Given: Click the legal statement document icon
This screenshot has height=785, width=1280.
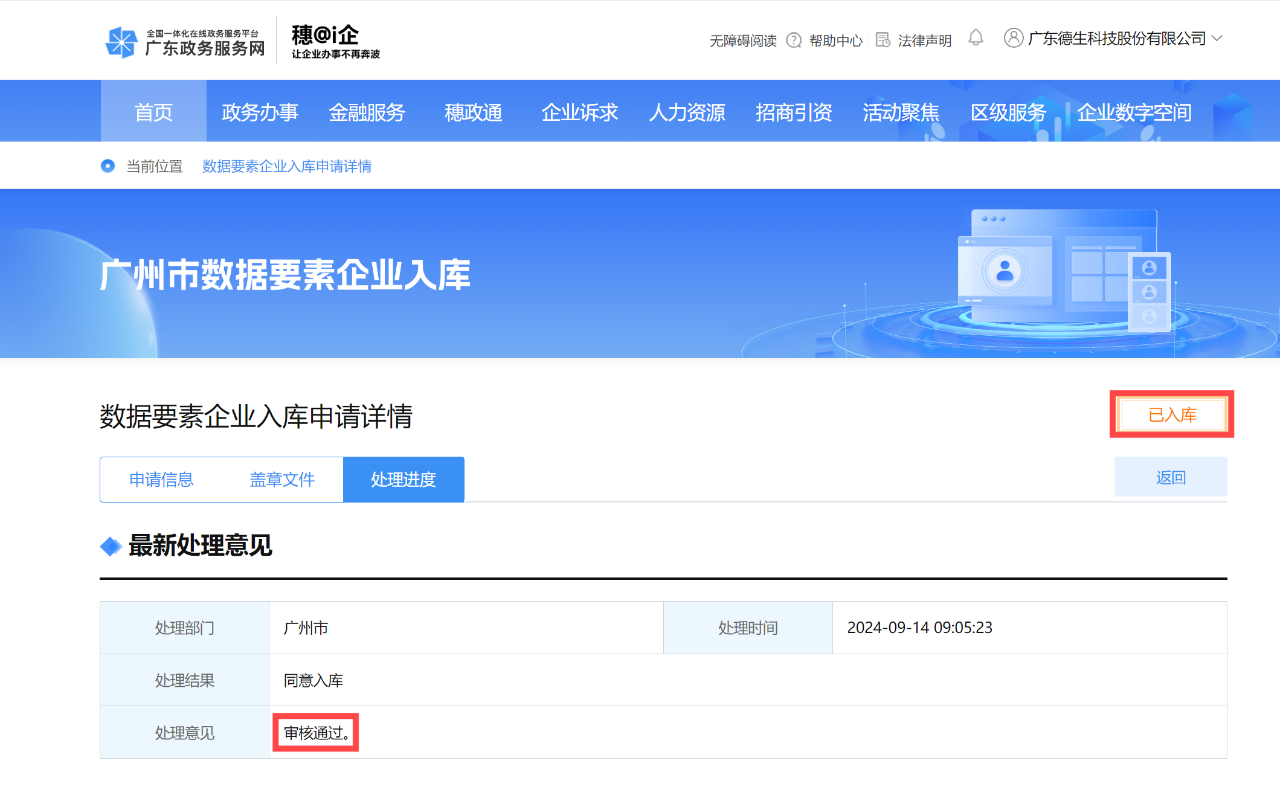Looking at the screenshot, I should (x=883, y=40).
